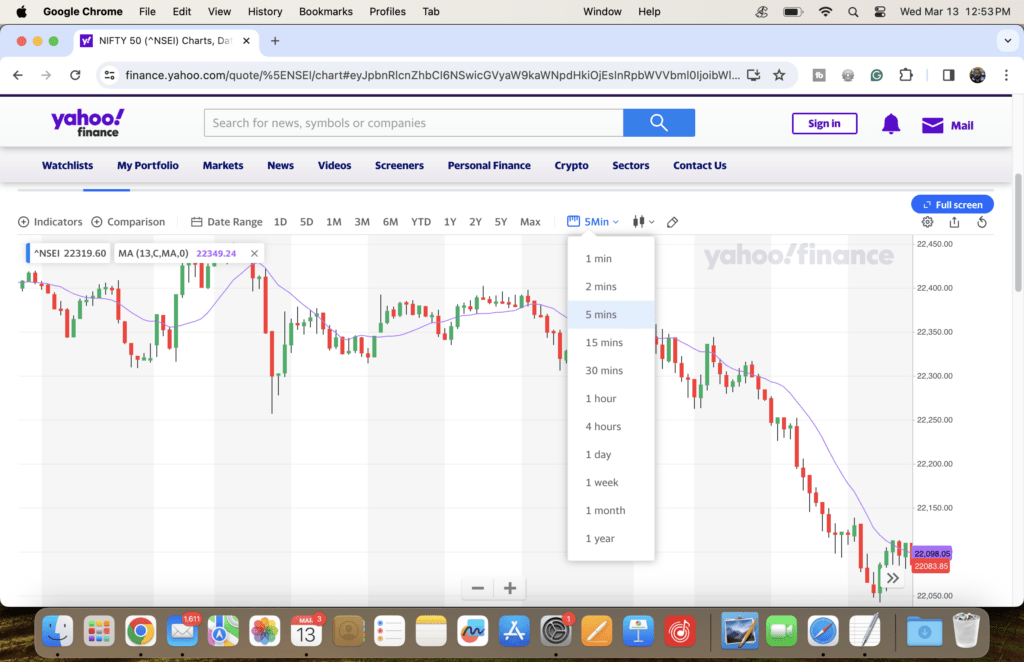
Task: Set range to 1Y
Action: pyautogui.click(x=450, y=222)
